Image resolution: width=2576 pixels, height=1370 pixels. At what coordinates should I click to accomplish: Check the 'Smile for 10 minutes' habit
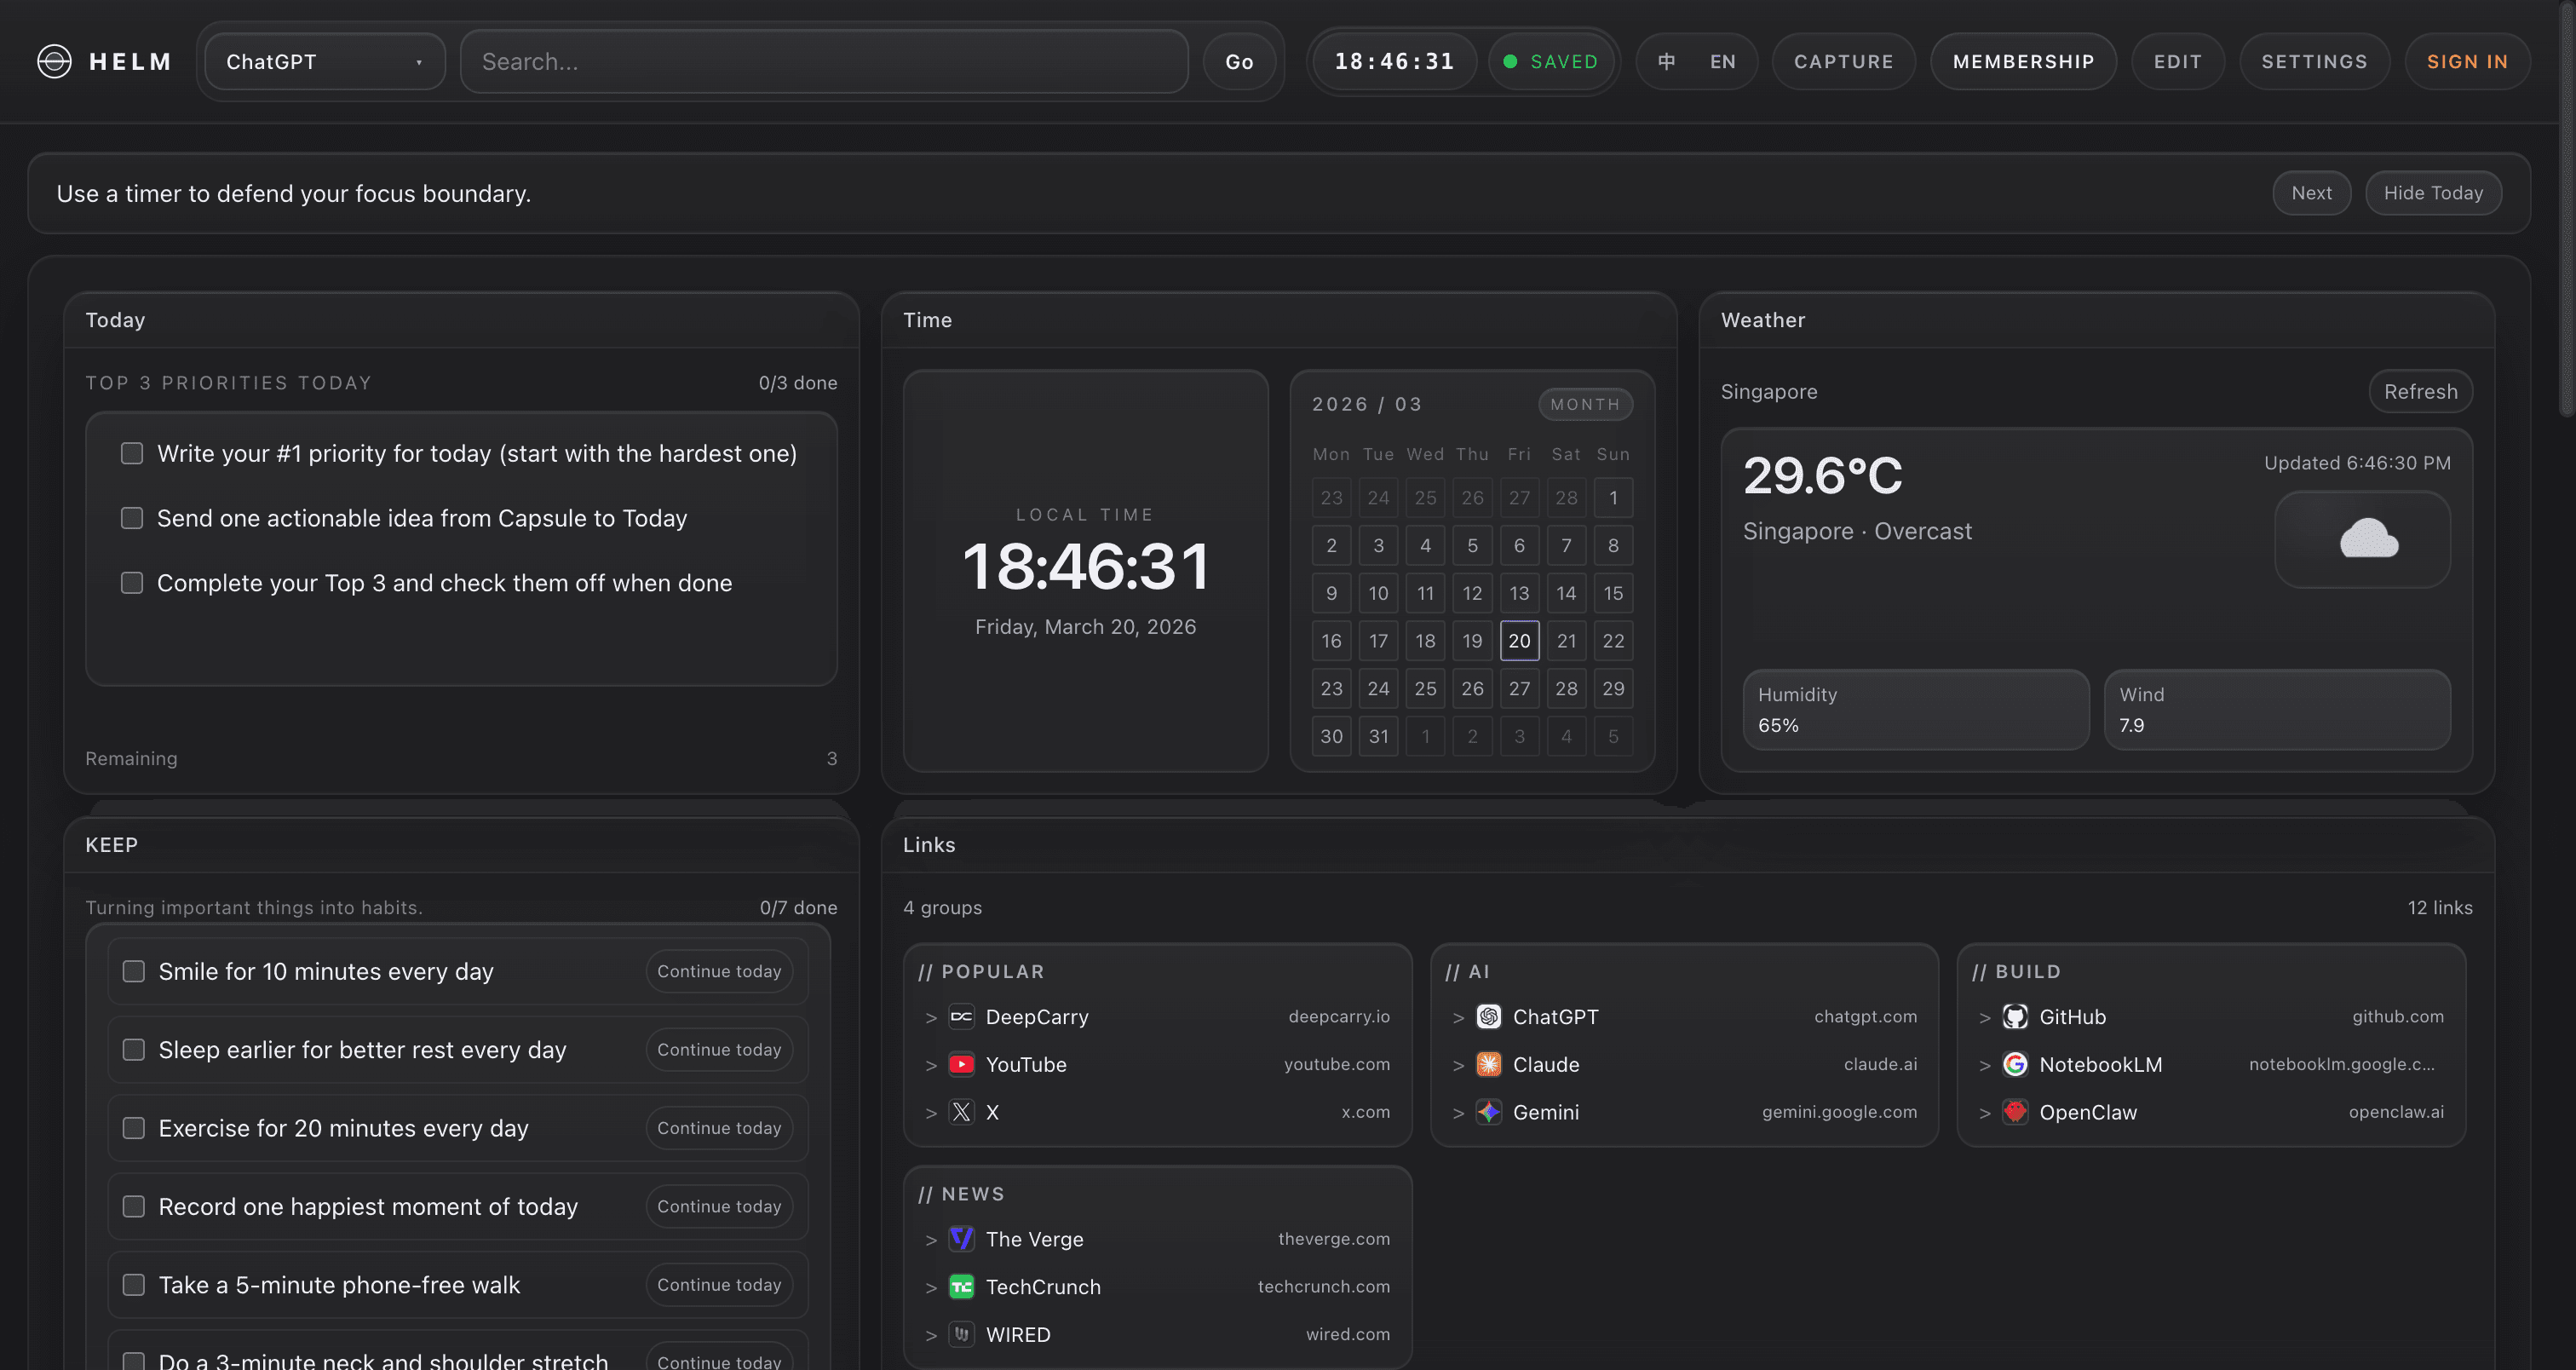click(133, 970)
